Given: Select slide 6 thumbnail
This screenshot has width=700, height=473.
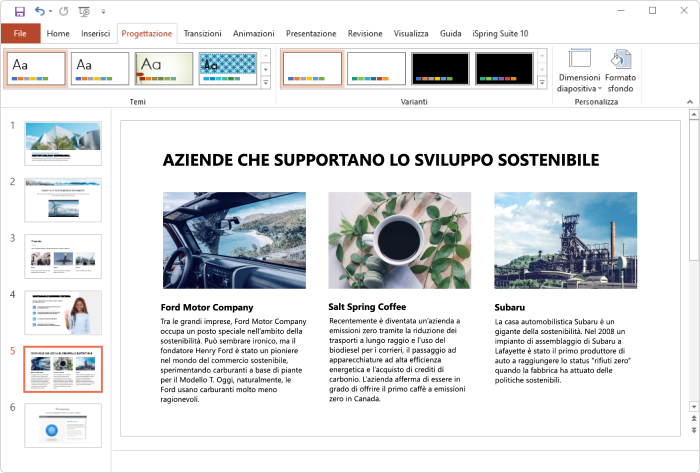Looking at the screenshot, I should coord(63,425).
